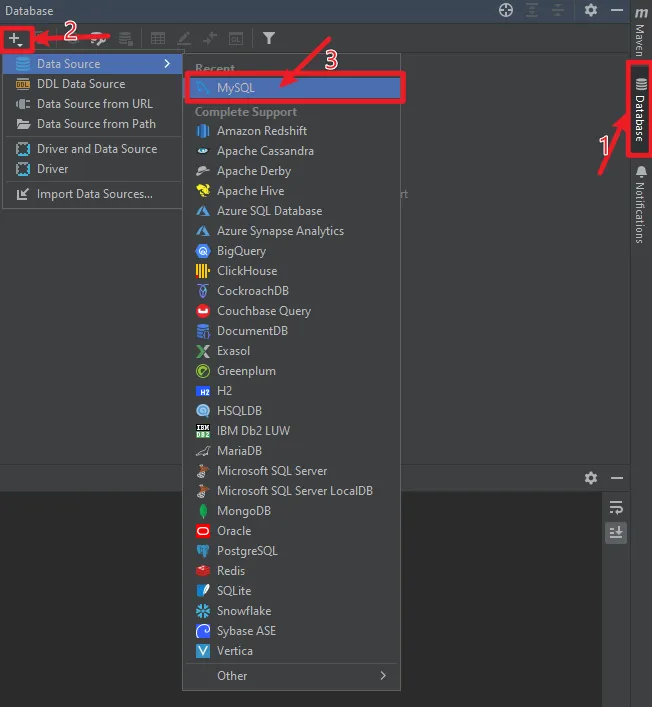Screen dimensions: 652x707
Task: Click the edit pencil toolbar icon
Action: 184,38
